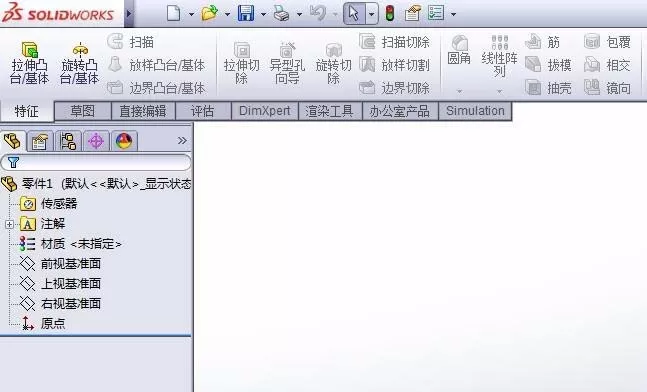Image resolution: width=647 pixels, height=392 pixels.
Task: Expand the manager panel double chevron
Action: 182,141
